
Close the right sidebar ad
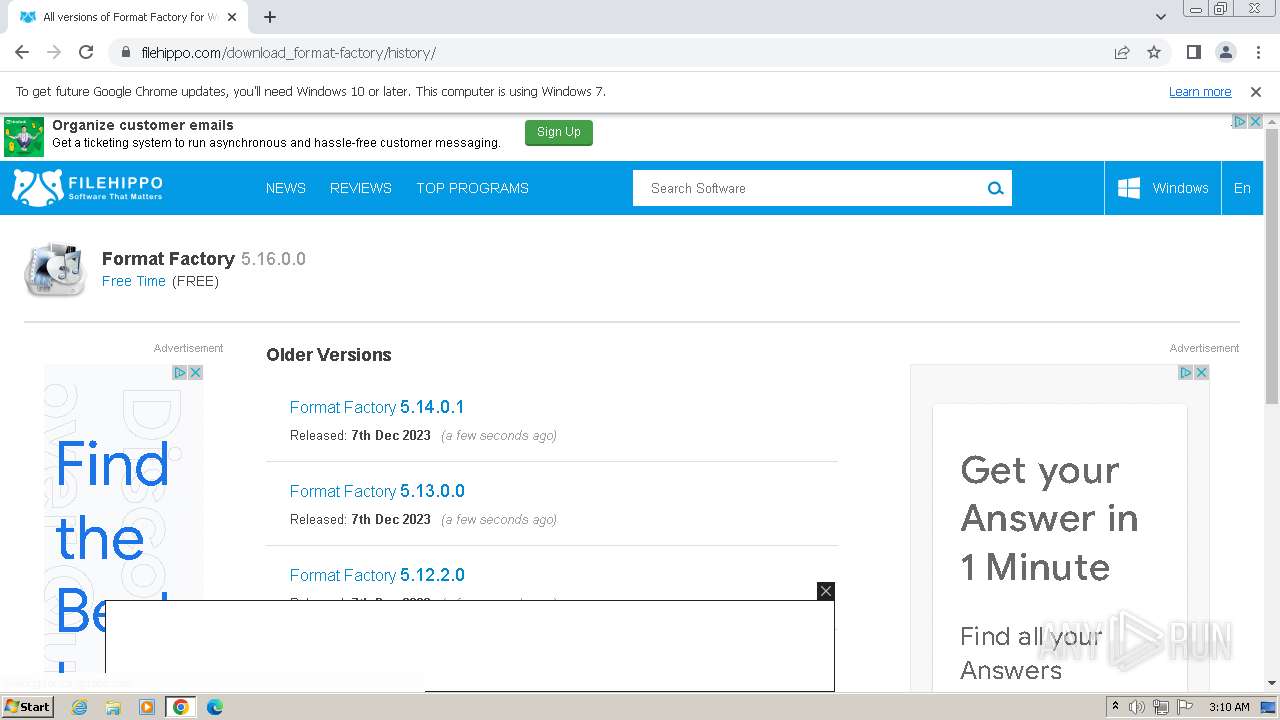point(1202,372)
